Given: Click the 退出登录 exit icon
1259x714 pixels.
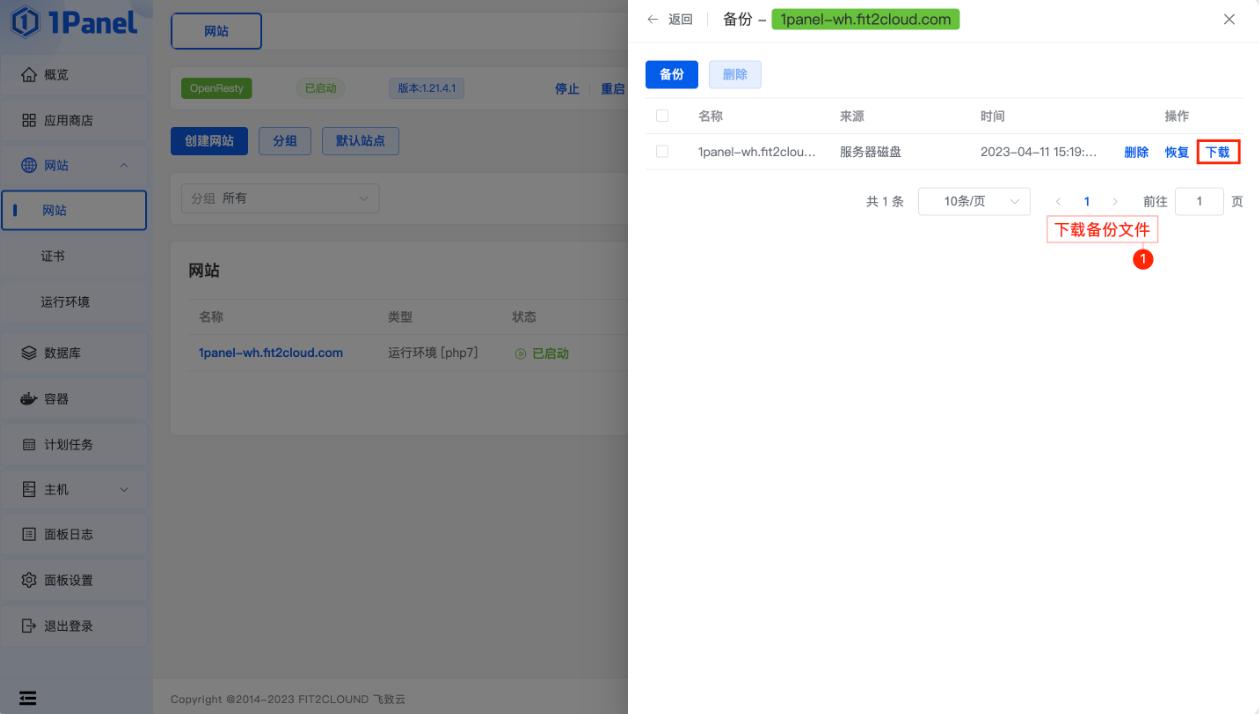Looking at the screenshot, I should click(29, 626).
